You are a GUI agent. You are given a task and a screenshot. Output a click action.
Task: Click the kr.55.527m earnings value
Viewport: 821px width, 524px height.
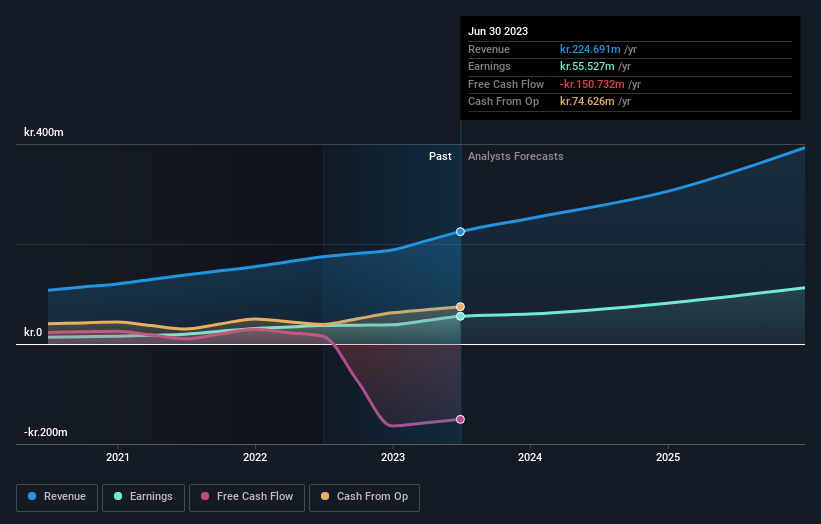587,66
